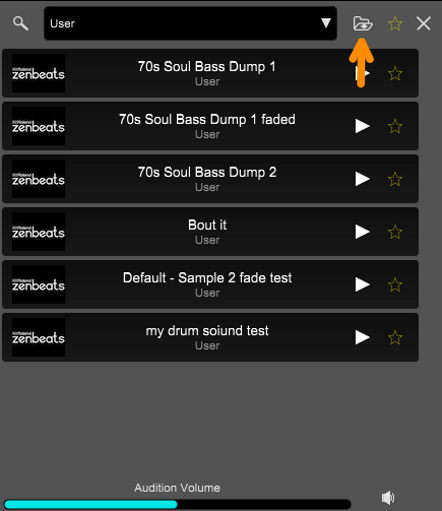Viewport: 442px width, 511px height.
Task: Preview my drum soiund test preset
Action: pos(362,337)
